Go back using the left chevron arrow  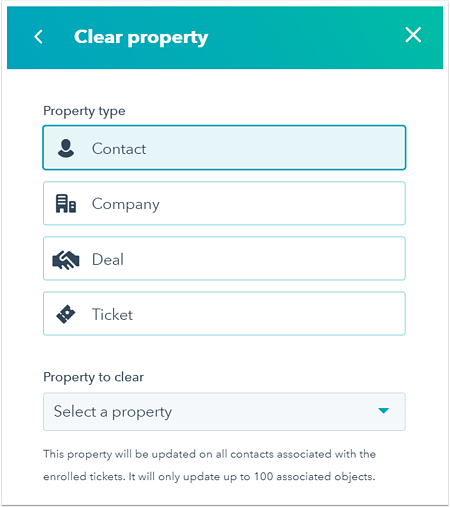tap(39, 37)
